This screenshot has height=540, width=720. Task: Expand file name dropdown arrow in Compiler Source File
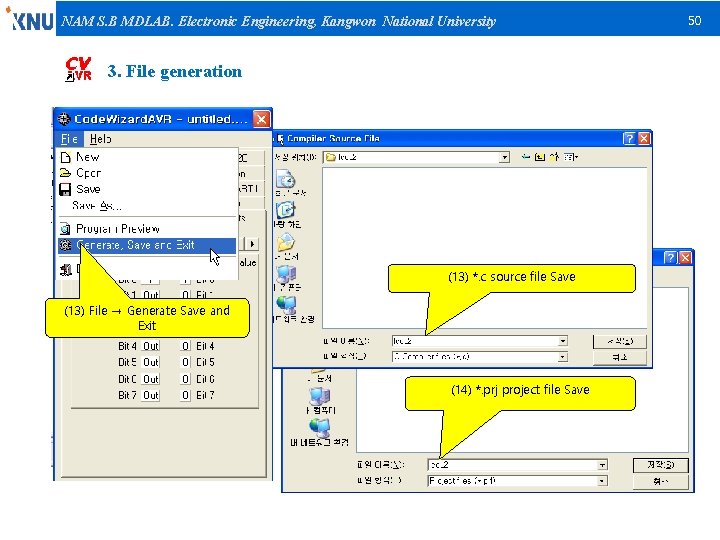[563, 341]
